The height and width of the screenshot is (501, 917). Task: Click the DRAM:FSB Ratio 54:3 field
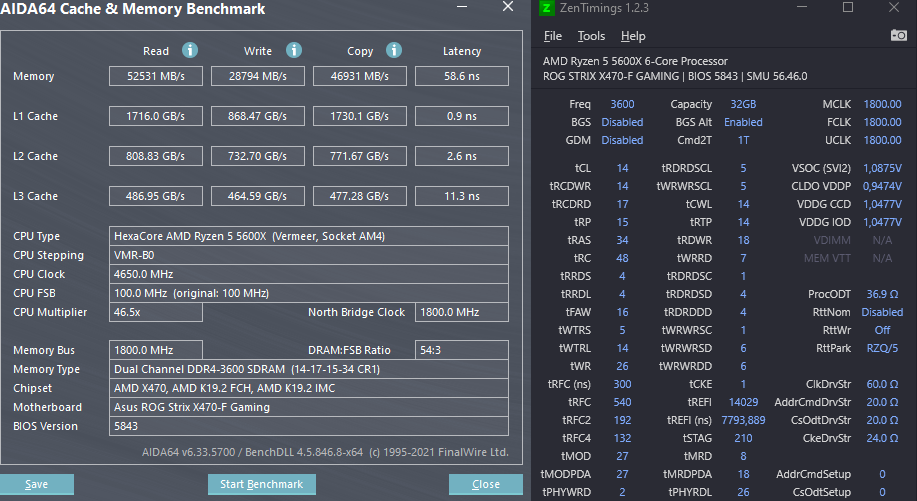click(461, 350)
